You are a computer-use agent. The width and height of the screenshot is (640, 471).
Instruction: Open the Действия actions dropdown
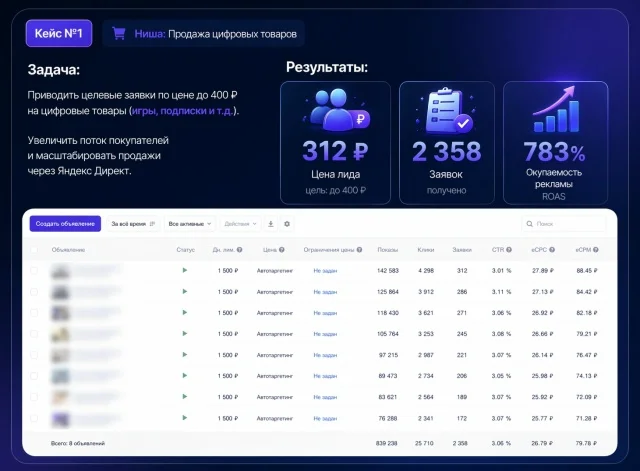(x=240, y=224)
